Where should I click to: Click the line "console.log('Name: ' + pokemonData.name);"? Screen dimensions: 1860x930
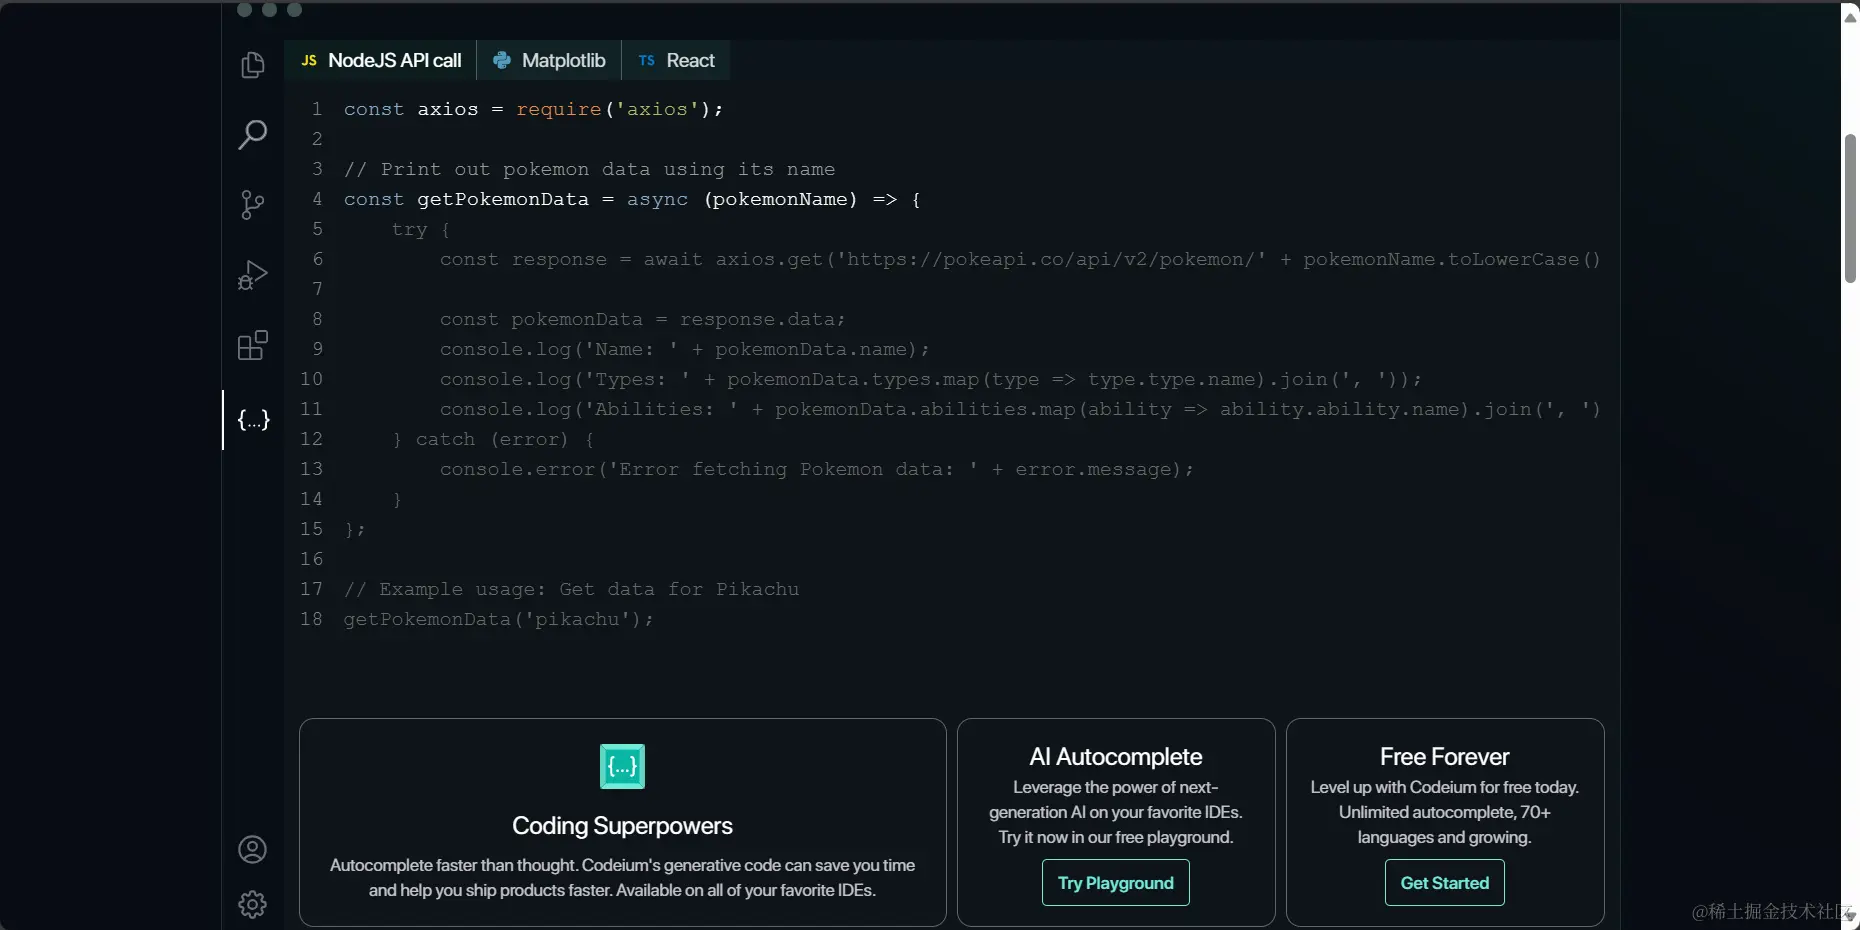coord(684,349)
